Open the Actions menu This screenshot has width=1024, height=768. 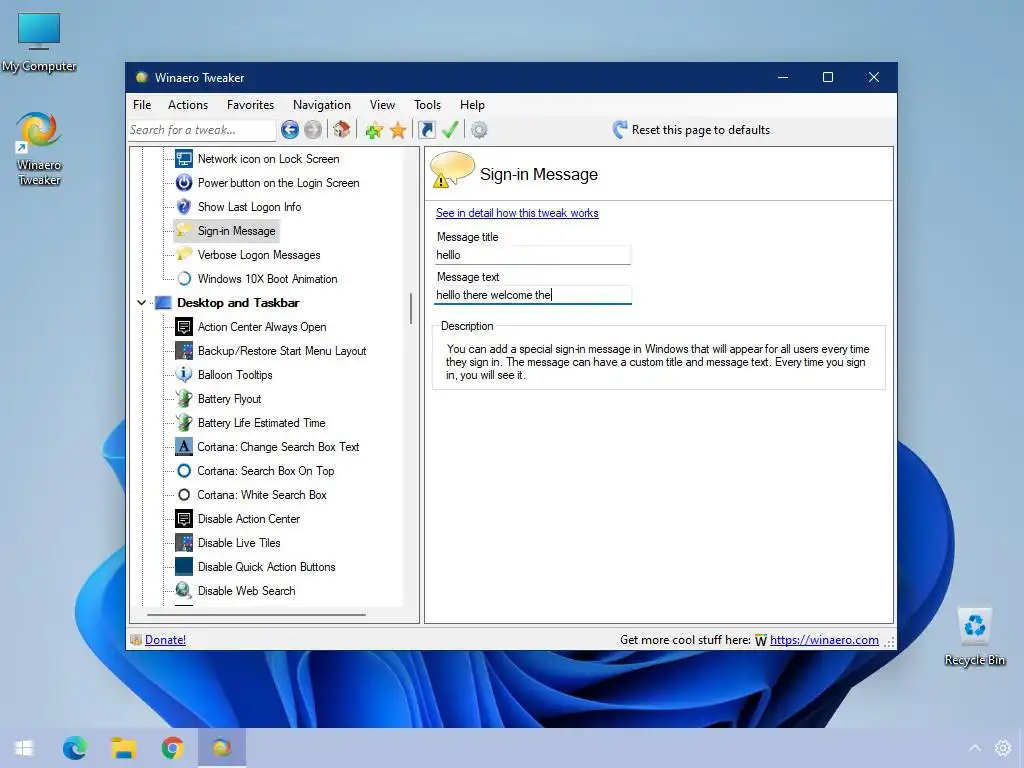coord(188,104)
